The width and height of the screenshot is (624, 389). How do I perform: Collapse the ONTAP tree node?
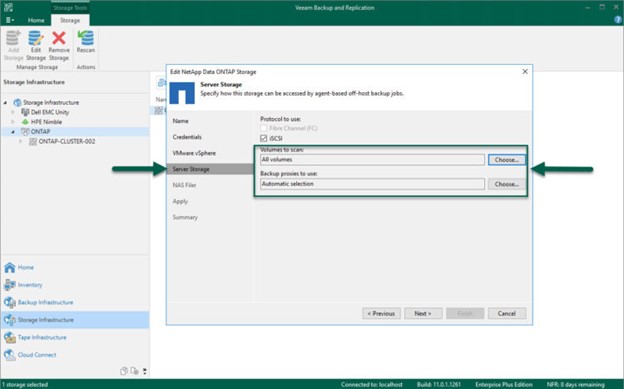tap(13, 131)
